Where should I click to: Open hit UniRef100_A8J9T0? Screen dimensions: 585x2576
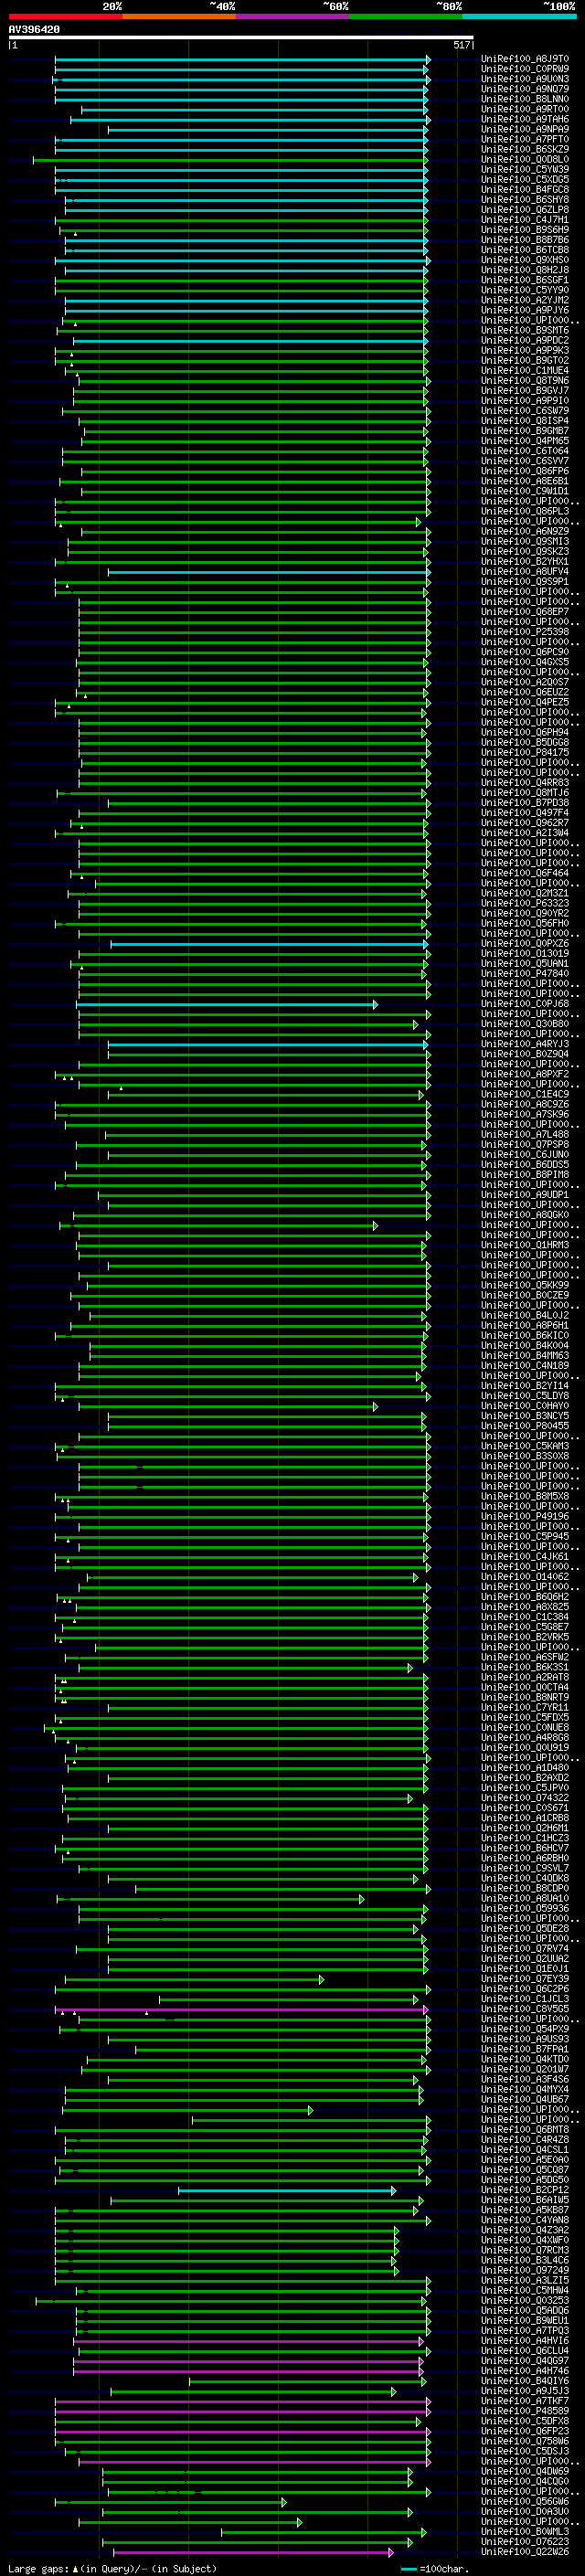[525, 59]
